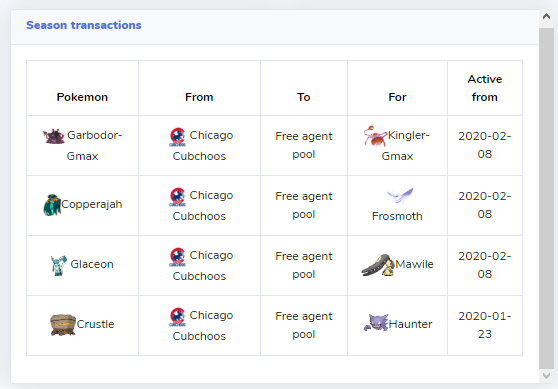Click Chicago Cubchoos logo in Garbodor-Gmax row
The height and width of the screenshot is (389, 558).
coord(177,137)
